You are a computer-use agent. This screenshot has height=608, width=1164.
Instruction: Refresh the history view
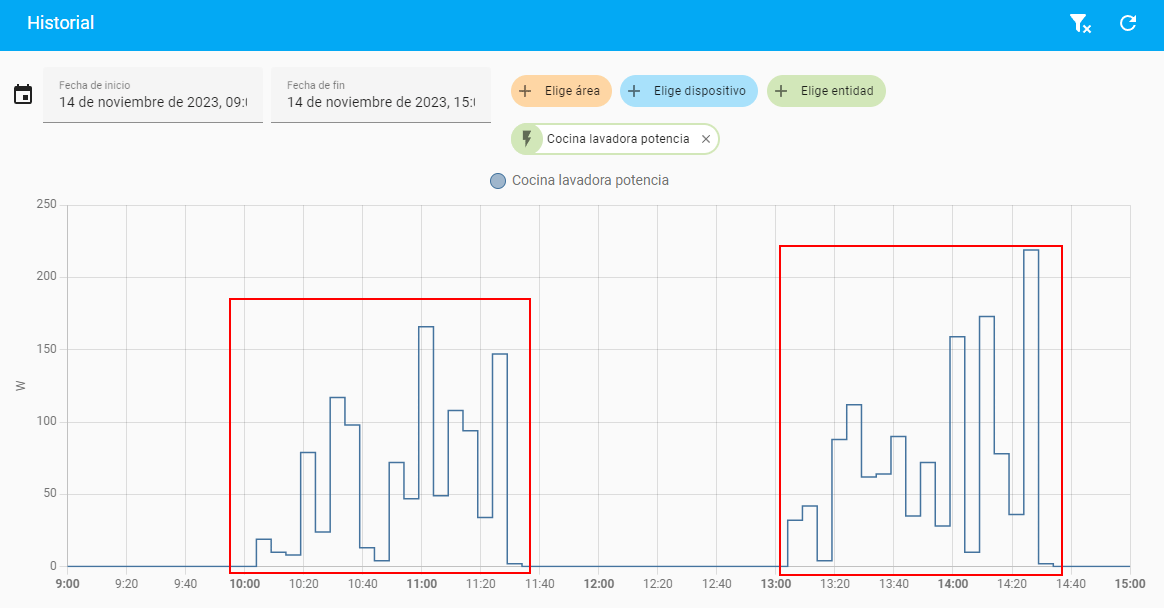pyautogui.click(x=1128, y=23)
